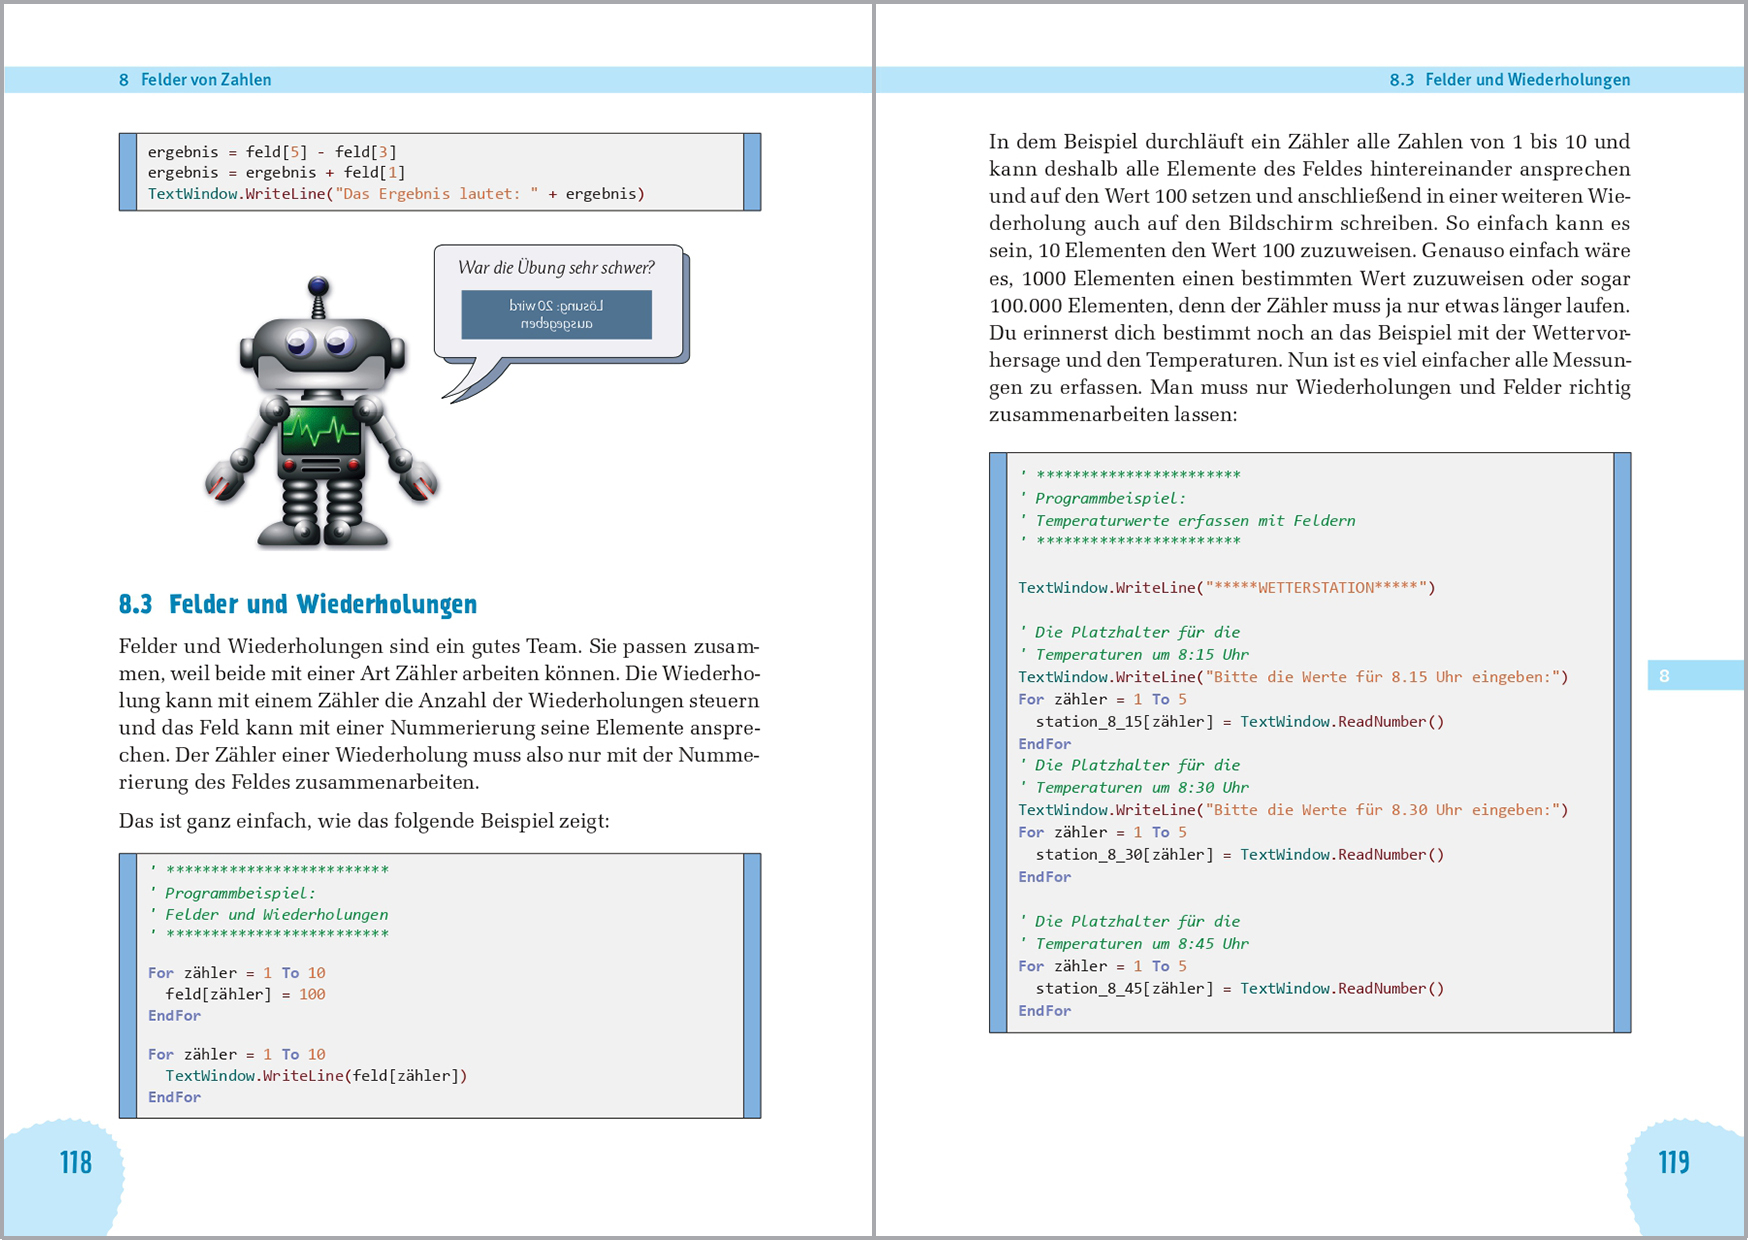The image size is (1748, 1240).
Task: Click the left header '8 Felder von Zahlen'
Action: 196,80
